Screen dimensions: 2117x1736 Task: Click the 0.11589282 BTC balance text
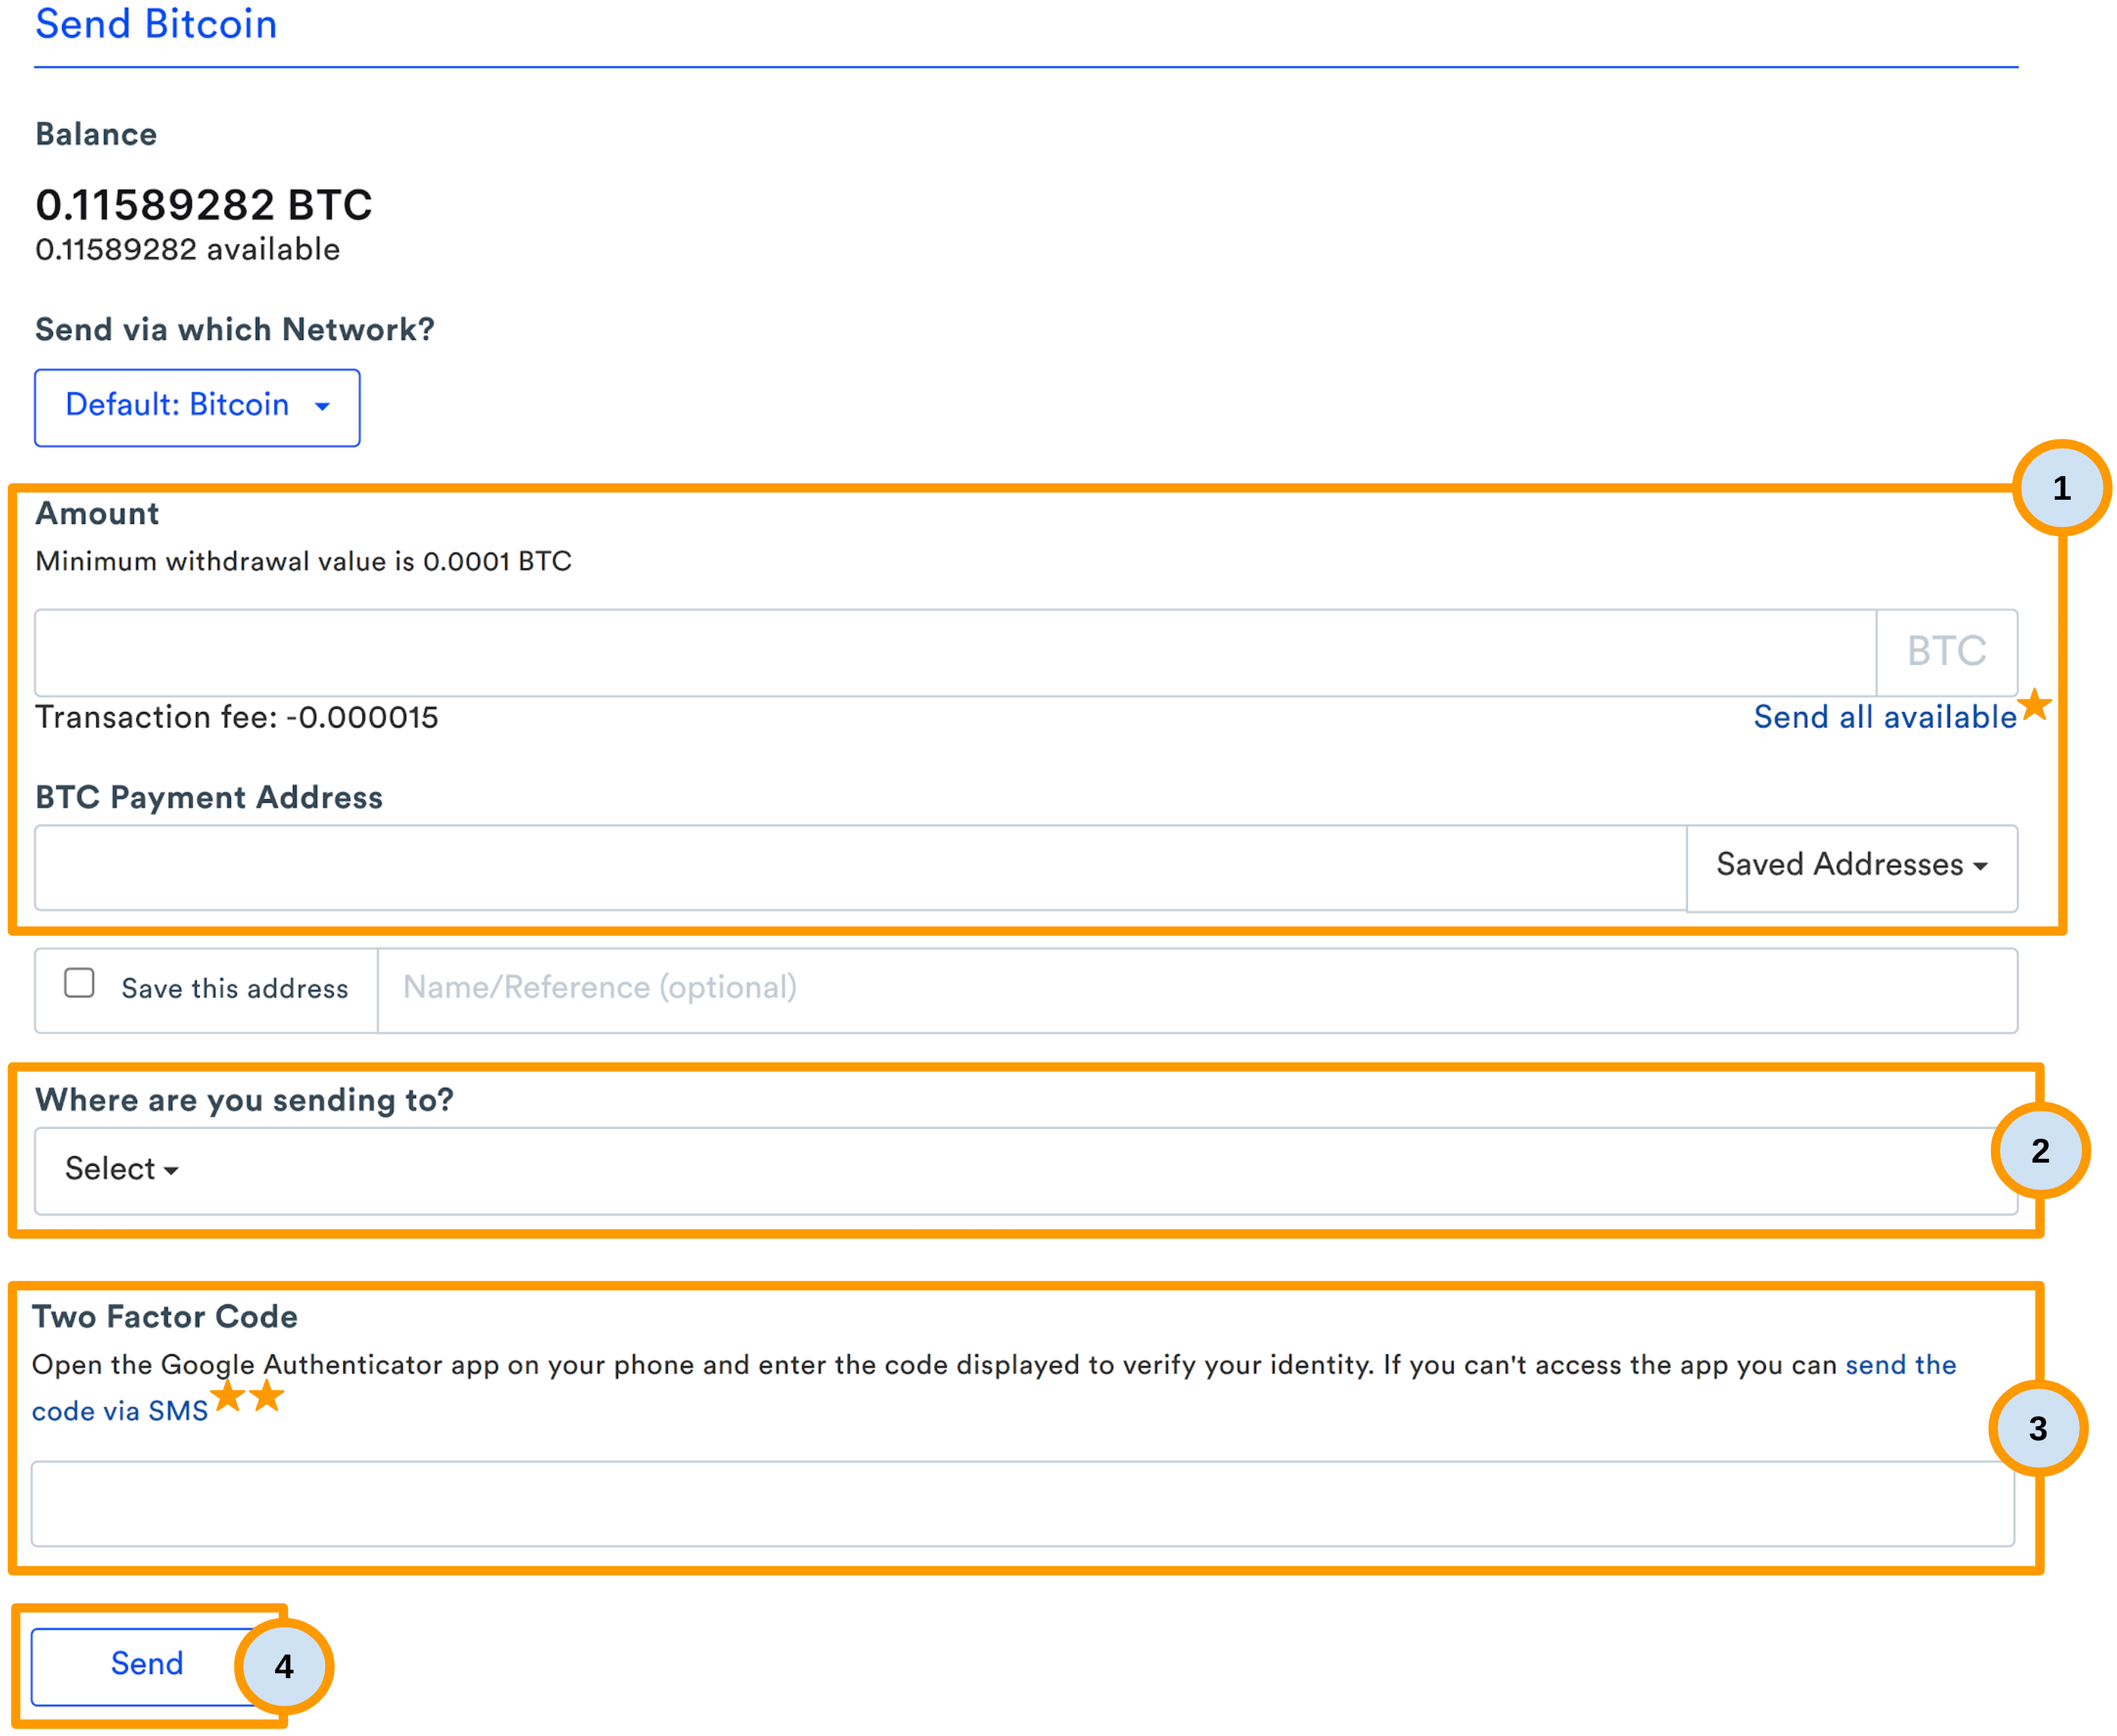pos(204,205)
